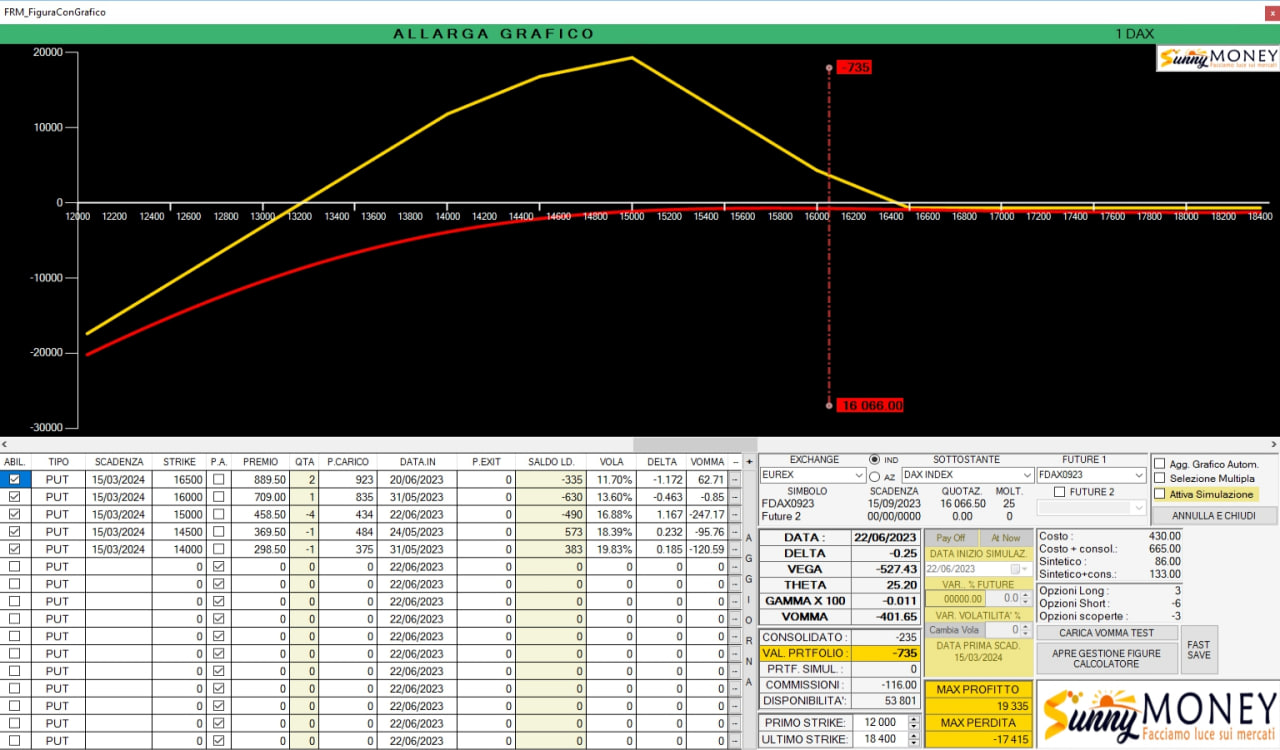Click the red 16 066.00 price marker on chart
1280x750 pixels.
(x=870, y=405)
